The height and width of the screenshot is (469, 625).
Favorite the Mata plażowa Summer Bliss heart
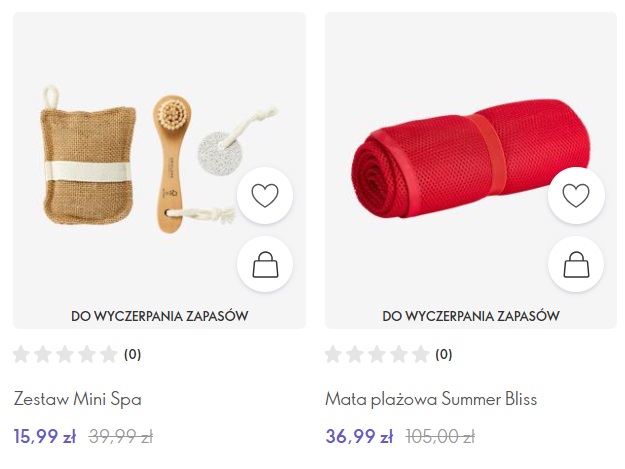tap(576, 195)
